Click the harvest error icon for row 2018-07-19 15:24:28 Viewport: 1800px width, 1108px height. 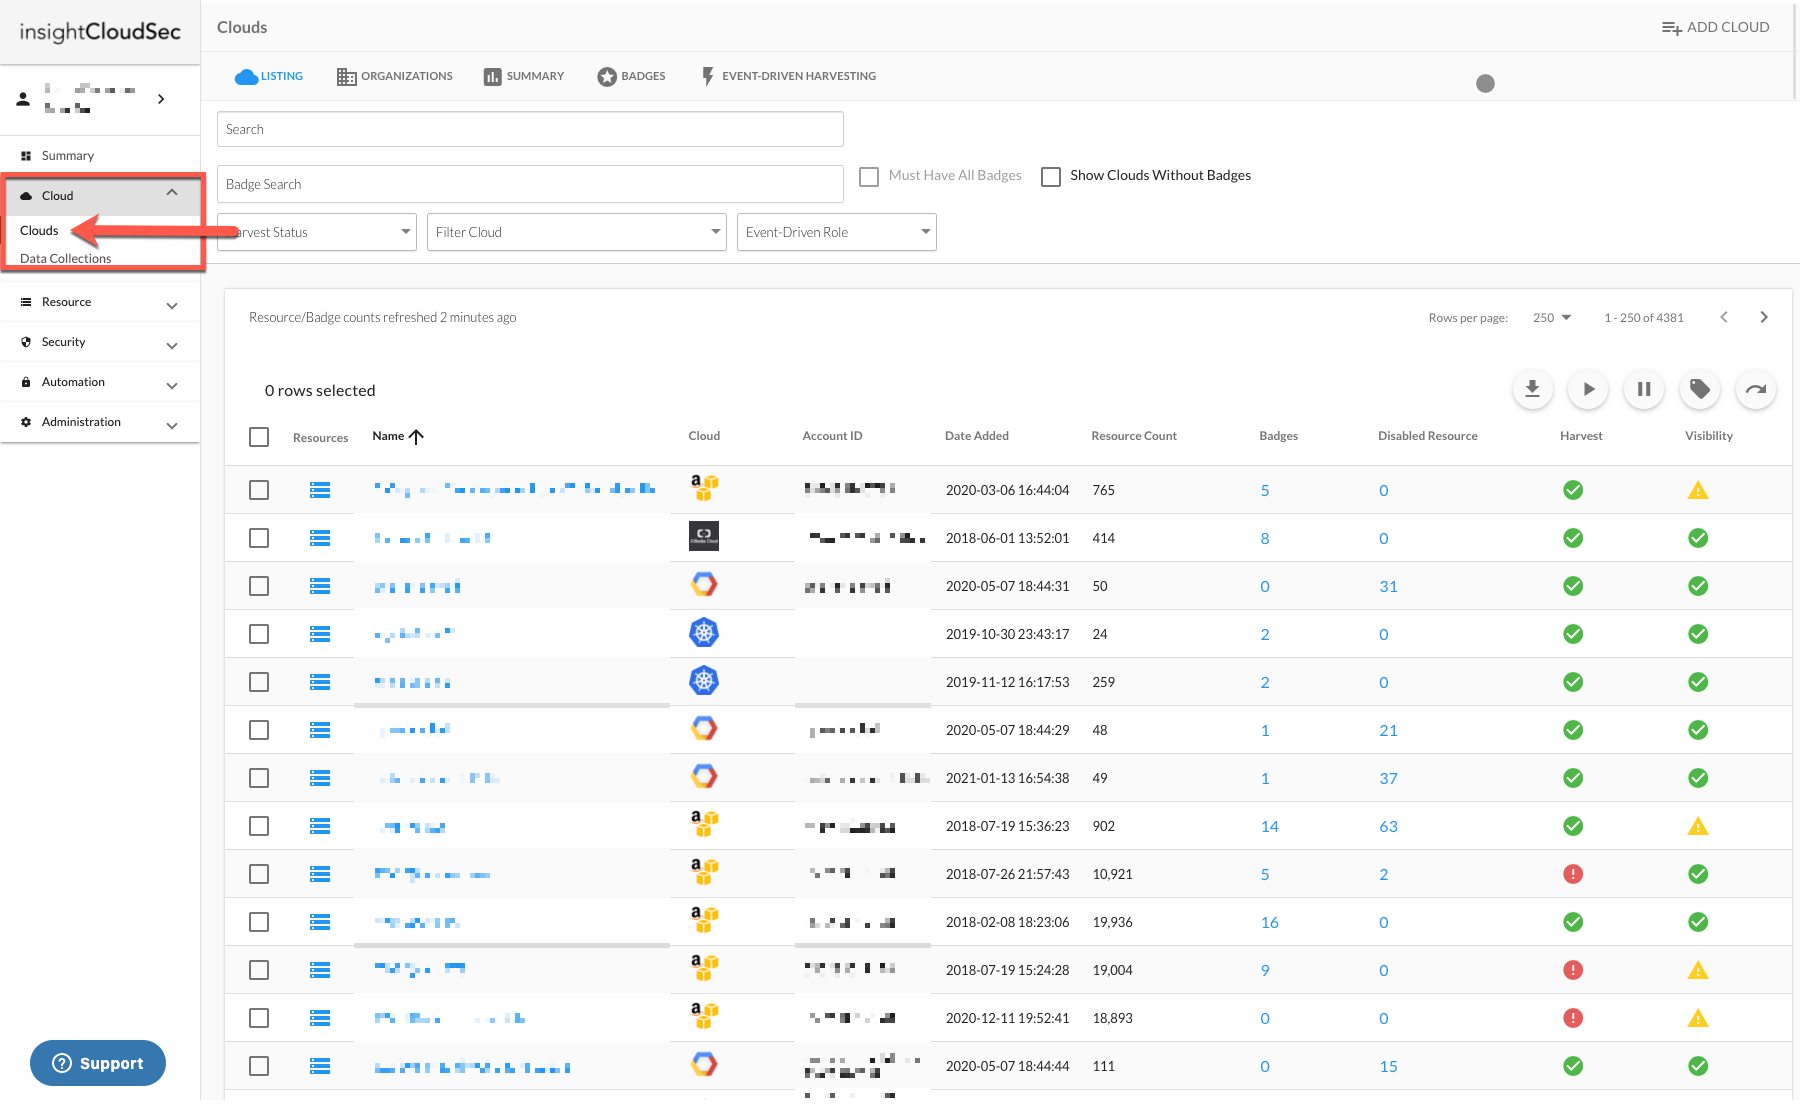1573,970
